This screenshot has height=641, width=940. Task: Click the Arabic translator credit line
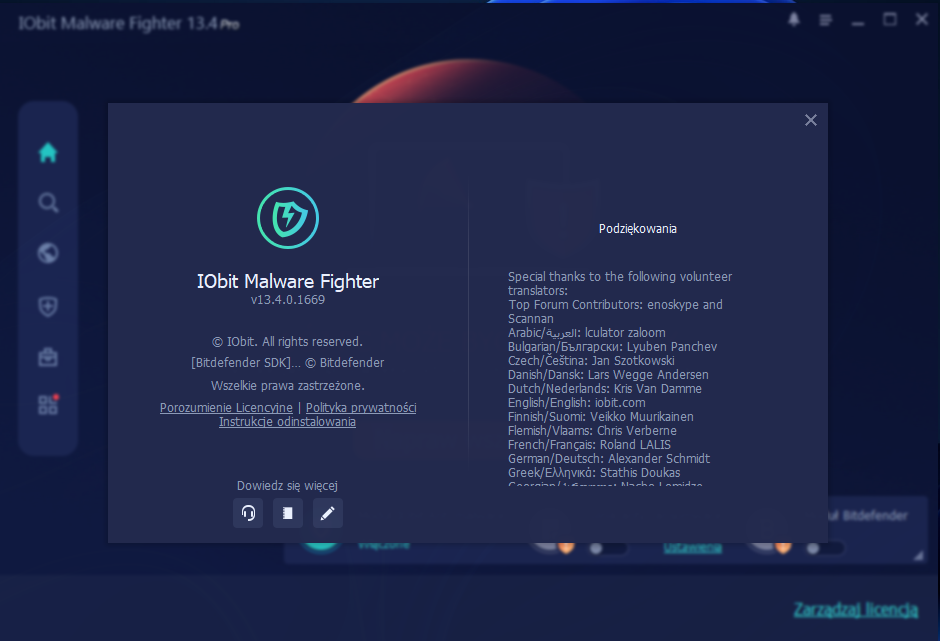586,333
